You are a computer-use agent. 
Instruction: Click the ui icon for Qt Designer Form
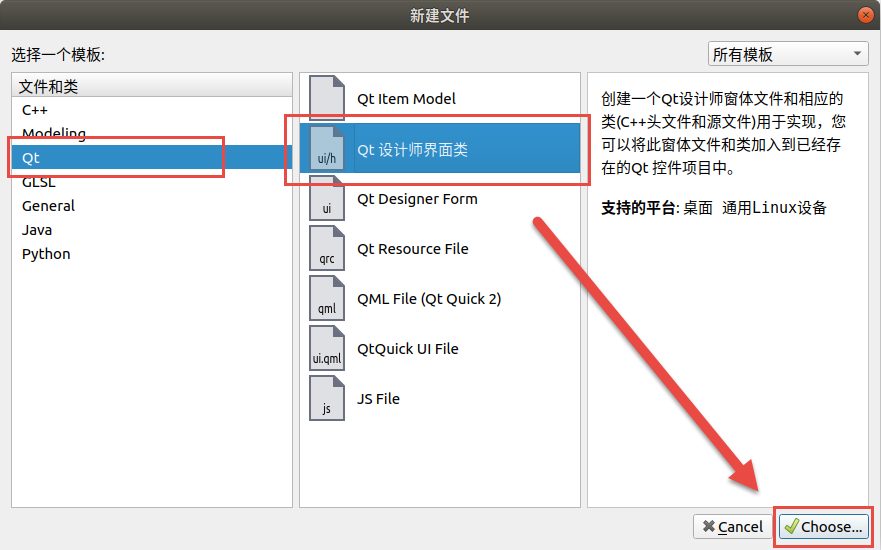(x=326, y=198)
